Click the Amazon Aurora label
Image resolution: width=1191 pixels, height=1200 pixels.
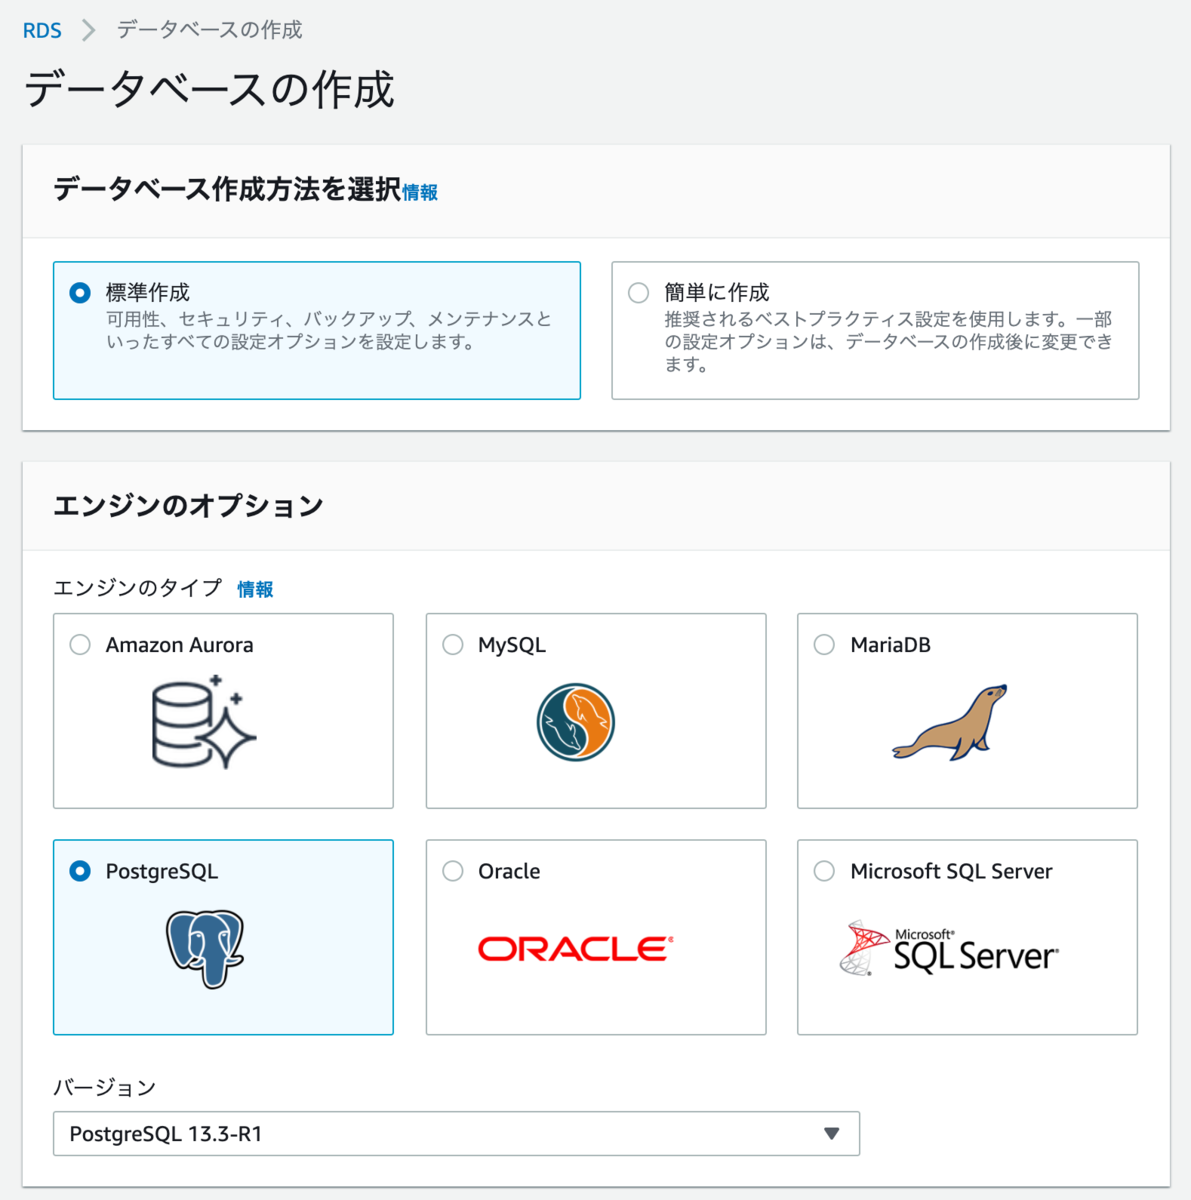click(x=179, y=645)
